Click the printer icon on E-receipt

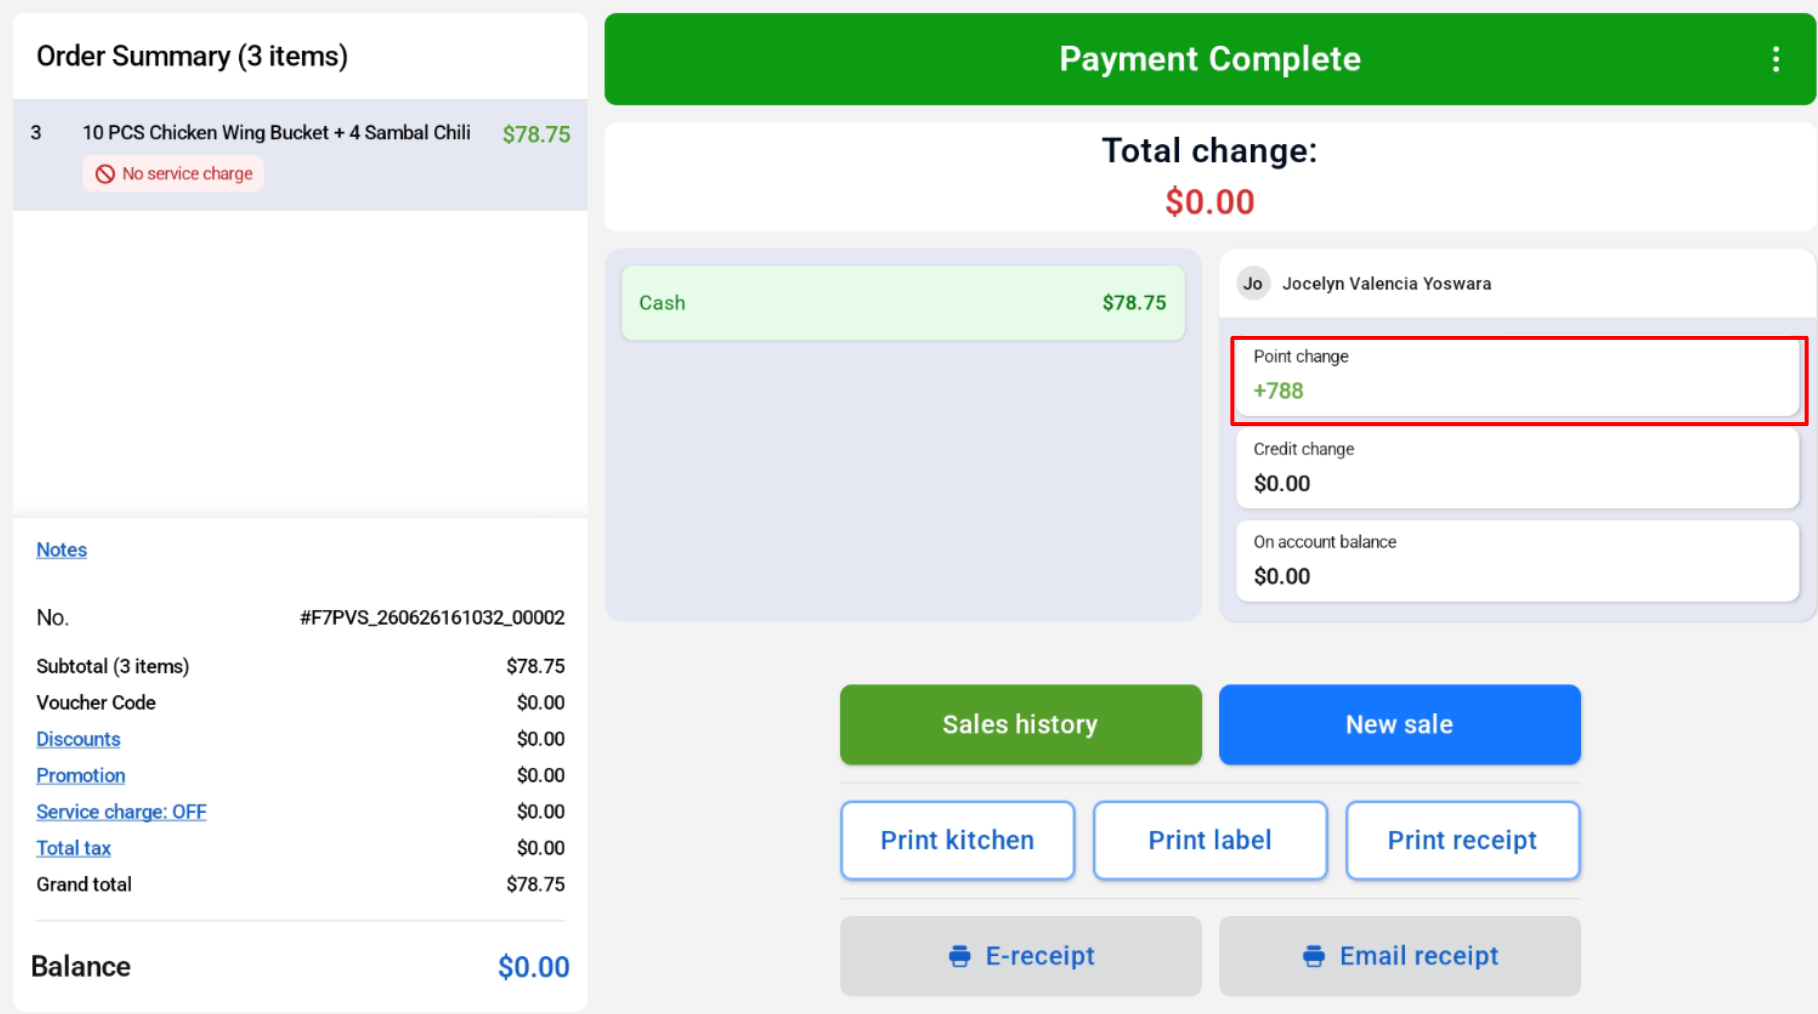[959, 956]
